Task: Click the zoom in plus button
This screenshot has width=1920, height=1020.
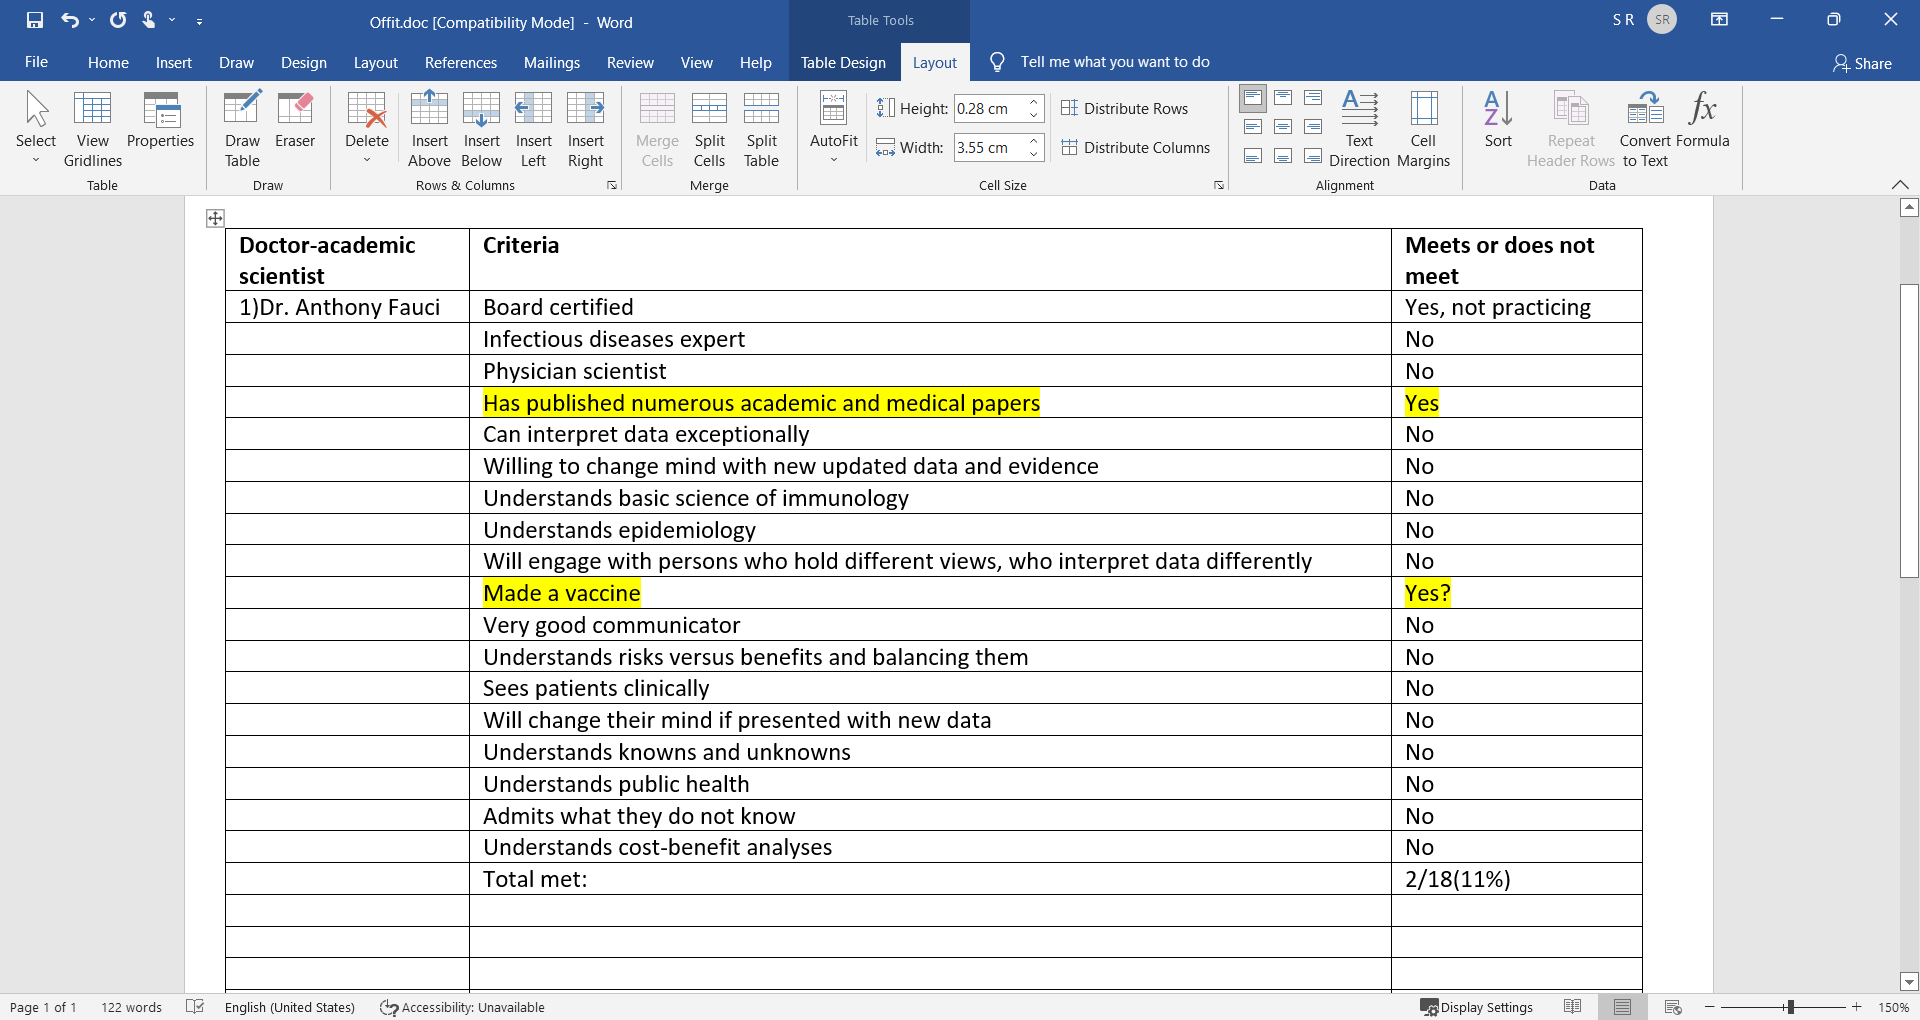Action: click(1856, 1007)
